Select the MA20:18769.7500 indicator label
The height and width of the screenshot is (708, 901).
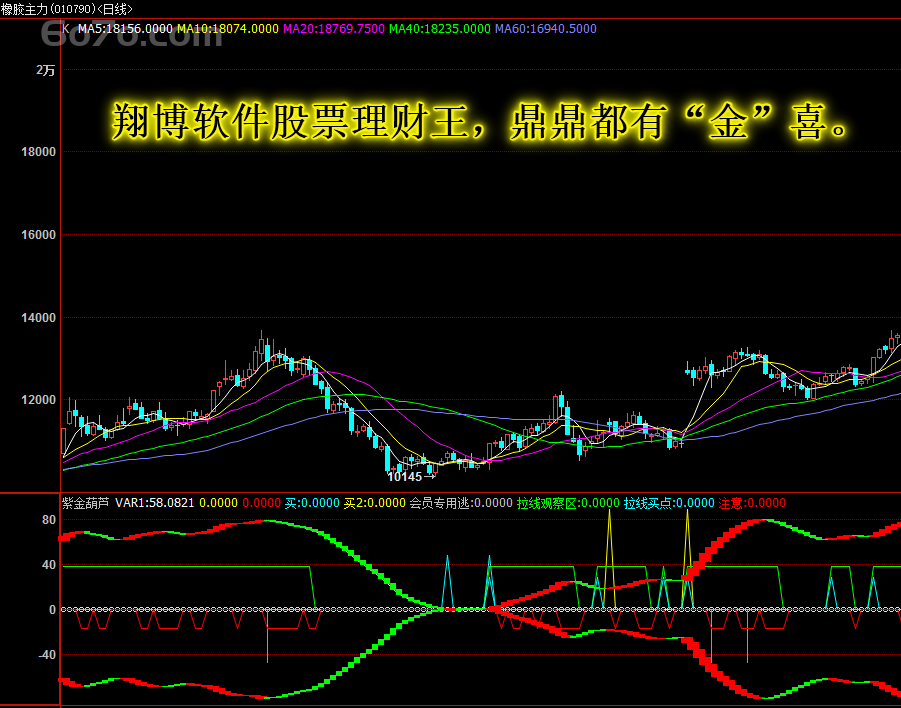click(x=334, y=29)
